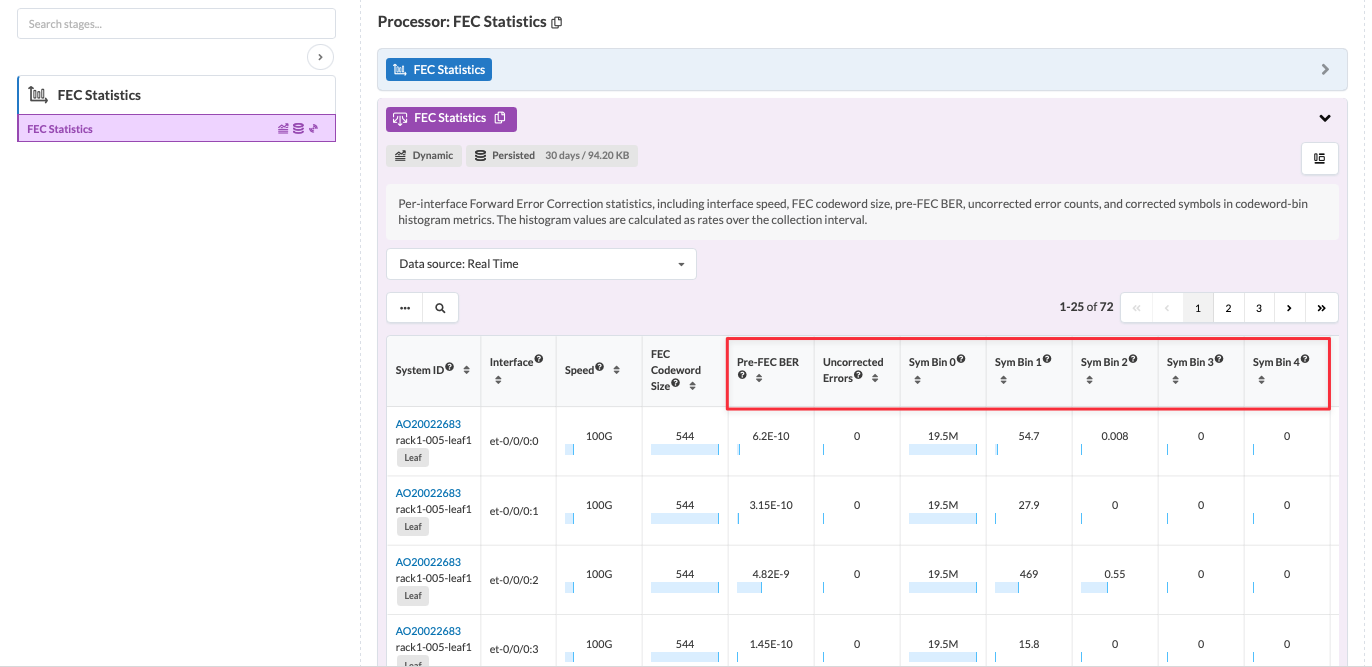The width and height of the screenshot is (1372, 667).
Task: Show help for Interface column
Action: (x=539, y=360)
